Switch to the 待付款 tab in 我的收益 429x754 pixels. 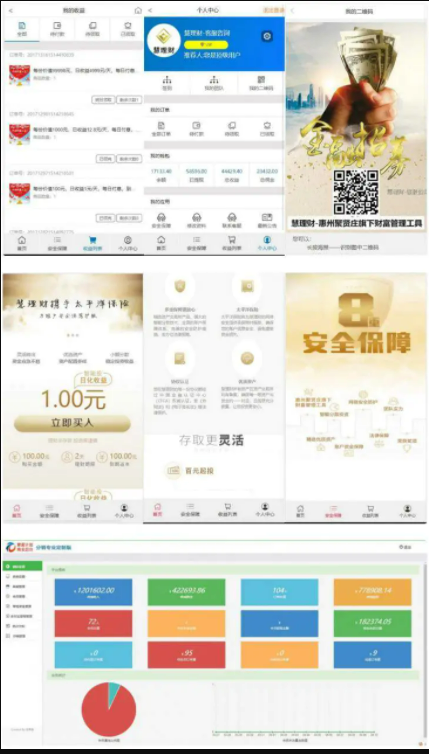57,29
